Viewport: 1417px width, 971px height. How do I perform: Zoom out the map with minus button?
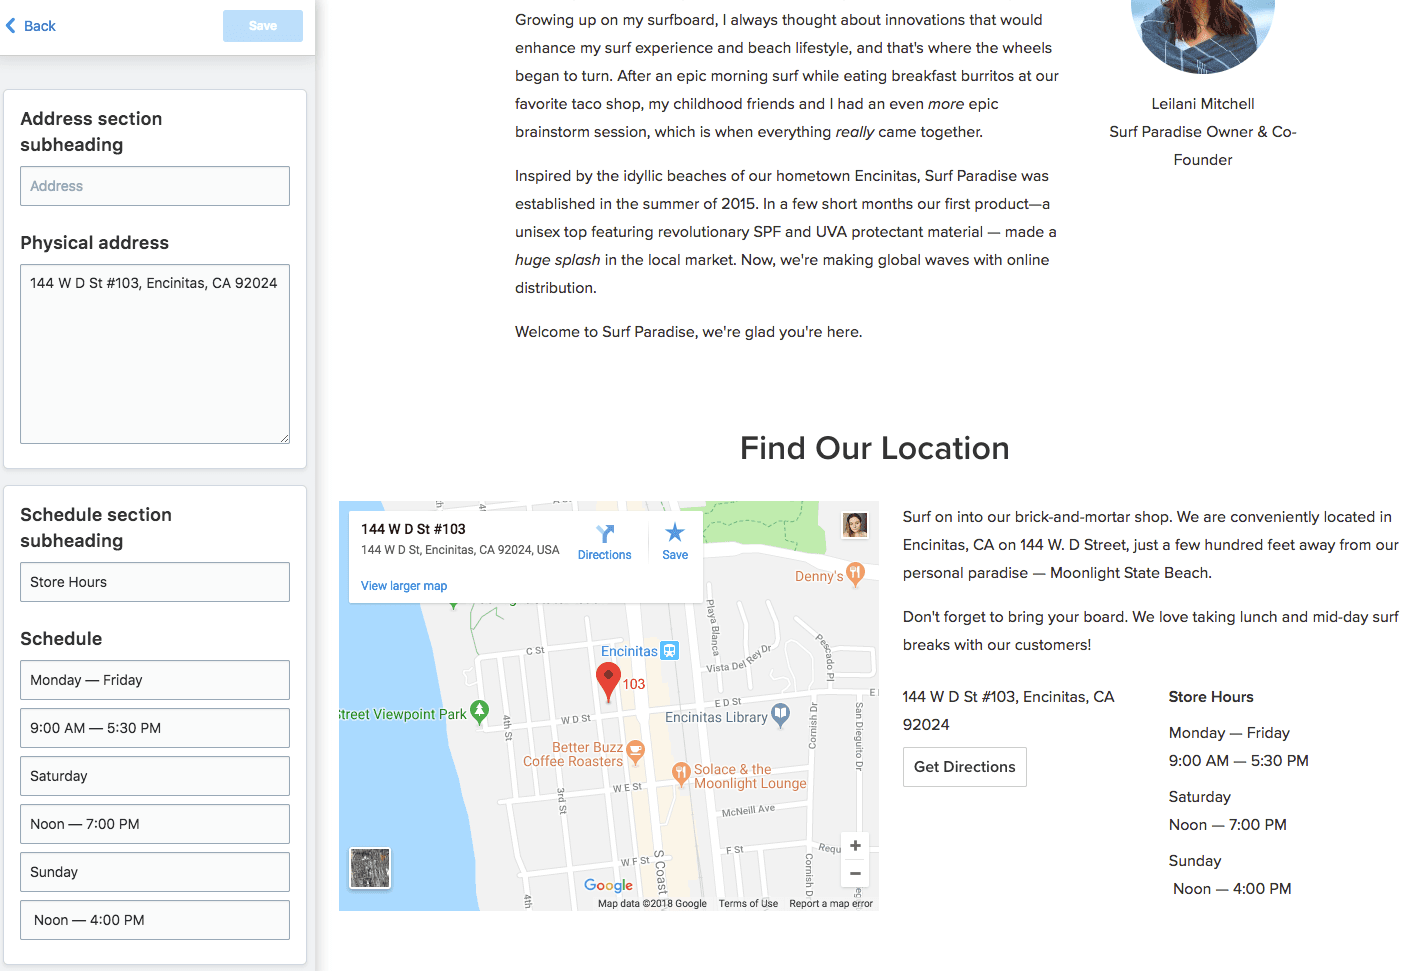click(x=855, y=873)
